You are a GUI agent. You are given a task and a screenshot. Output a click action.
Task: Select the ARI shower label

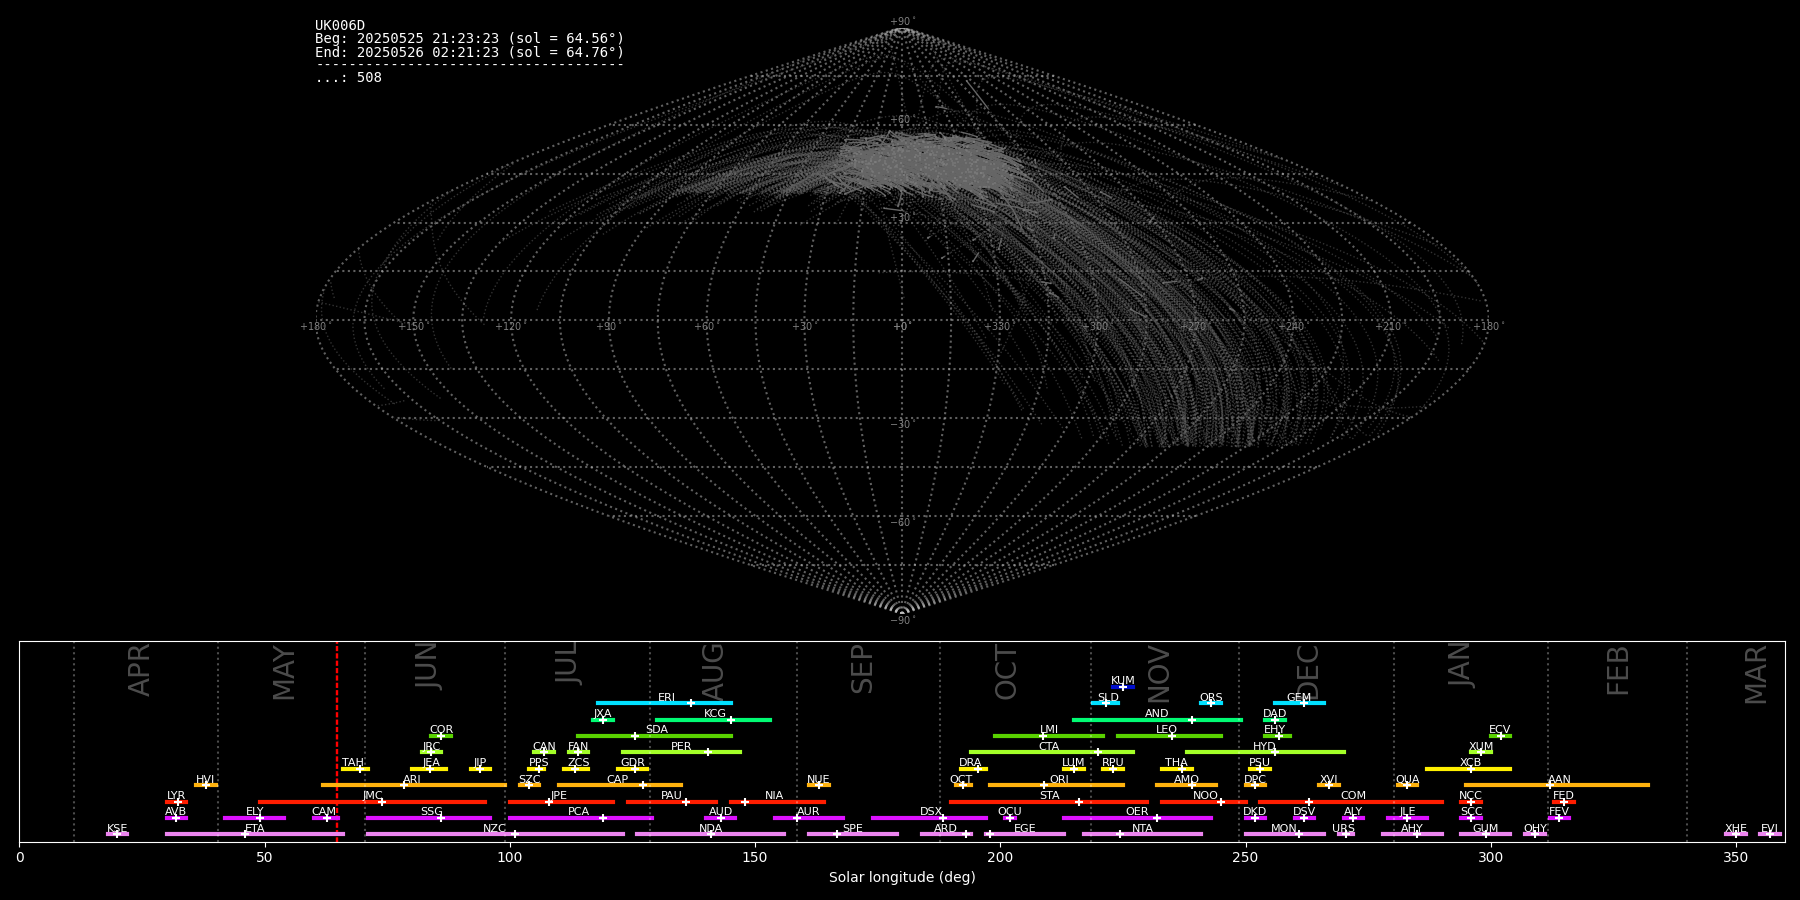point(412,780)
